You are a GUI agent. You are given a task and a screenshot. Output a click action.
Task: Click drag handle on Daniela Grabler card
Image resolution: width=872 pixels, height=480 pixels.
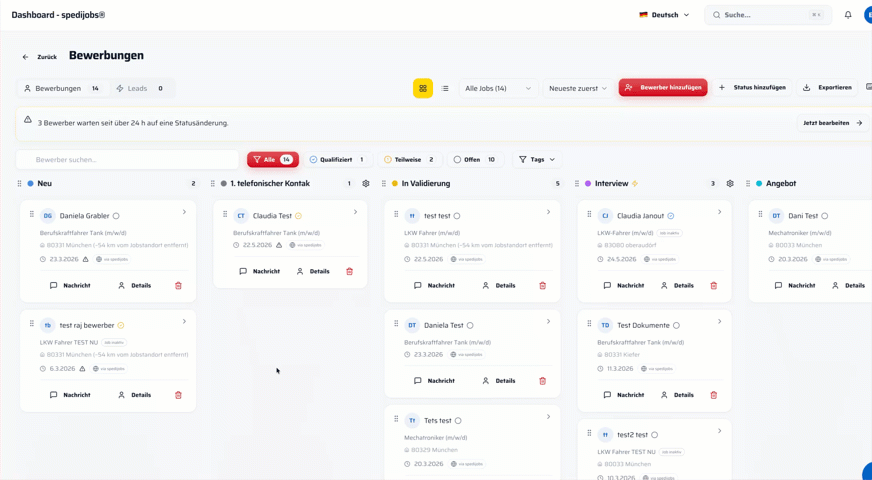tap(32, 214)
